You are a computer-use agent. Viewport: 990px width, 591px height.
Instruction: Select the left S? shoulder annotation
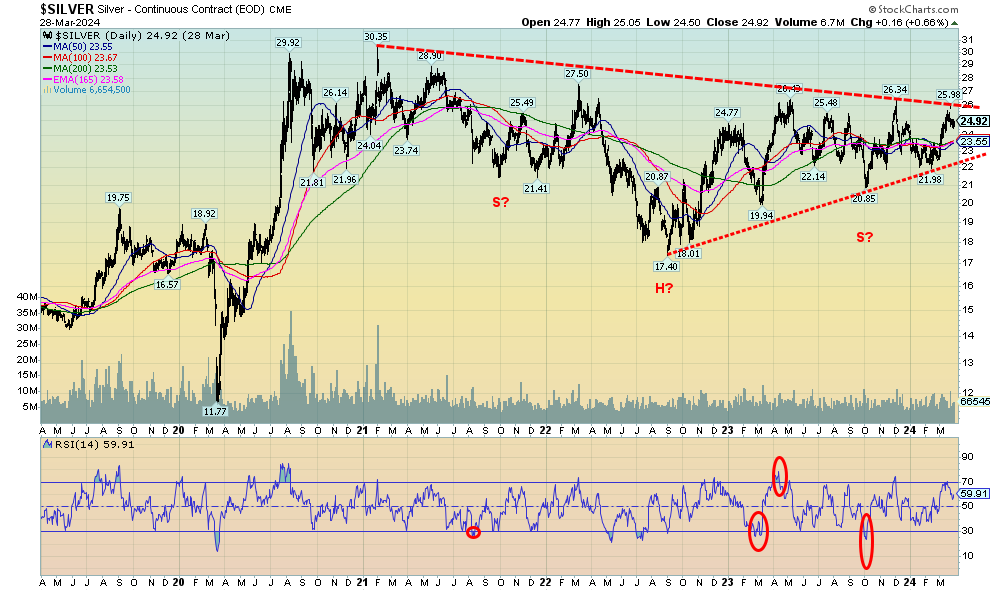[500, 203]
